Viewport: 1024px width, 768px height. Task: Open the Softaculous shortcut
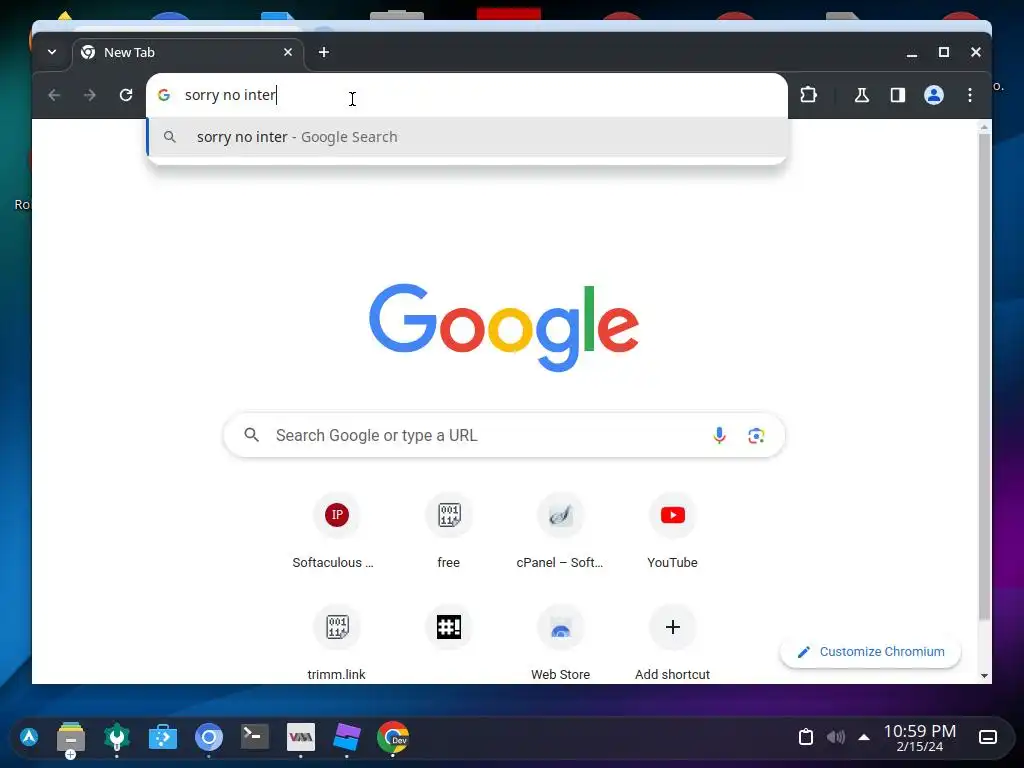pyautogui.click(x=336, y=532)
